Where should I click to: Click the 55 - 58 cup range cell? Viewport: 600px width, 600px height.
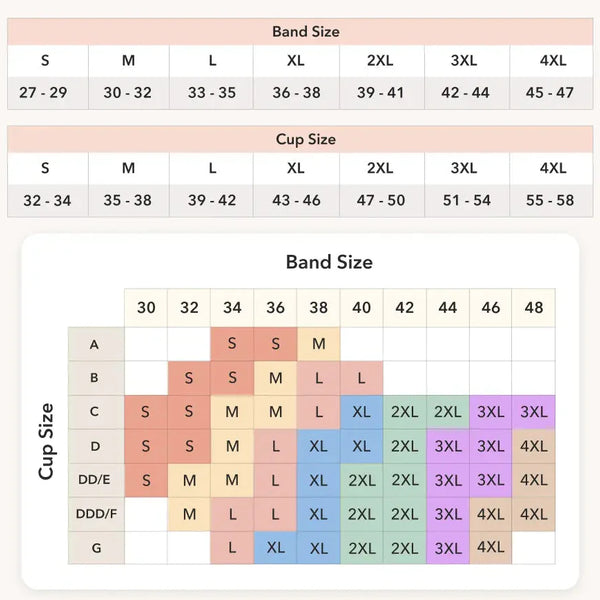(x=551, y=201)
